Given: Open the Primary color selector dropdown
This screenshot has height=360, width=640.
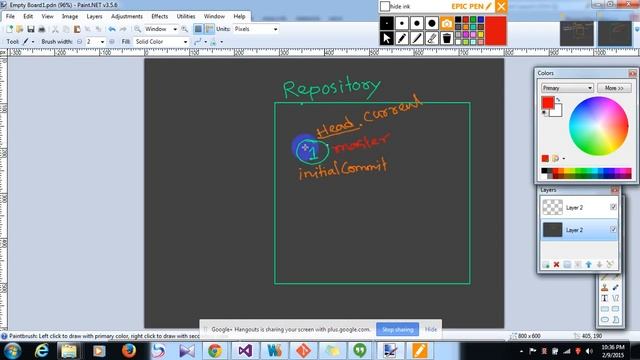Looking at the screenshot, I should coord(567,88).
